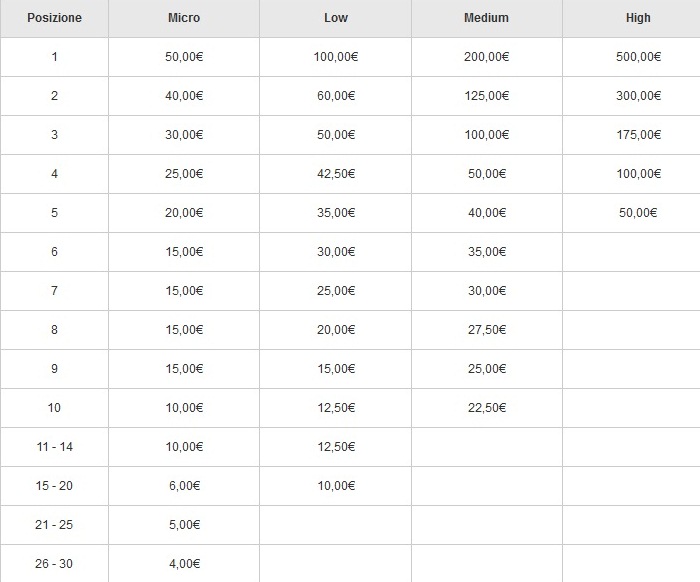Click the 6,00€ Micro prize cell

click(x=184, y=486)
